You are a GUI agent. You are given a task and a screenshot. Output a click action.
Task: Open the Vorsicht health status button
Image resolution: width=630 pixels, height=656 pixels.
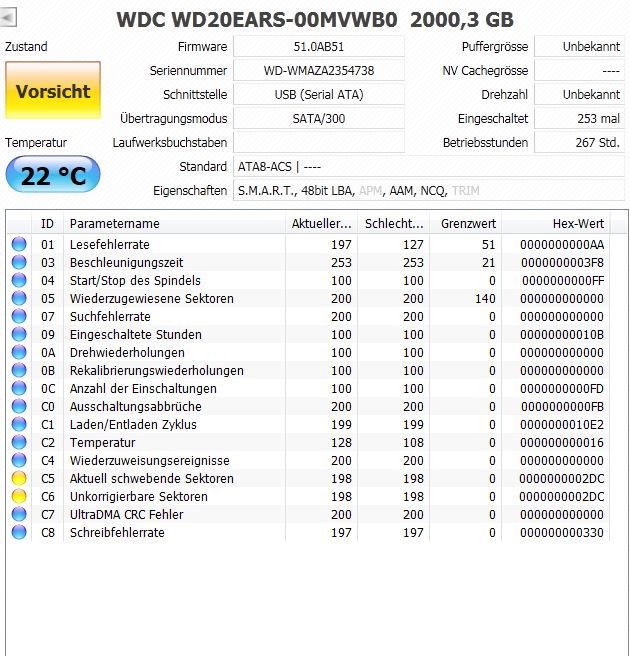(x=53, y=91)
